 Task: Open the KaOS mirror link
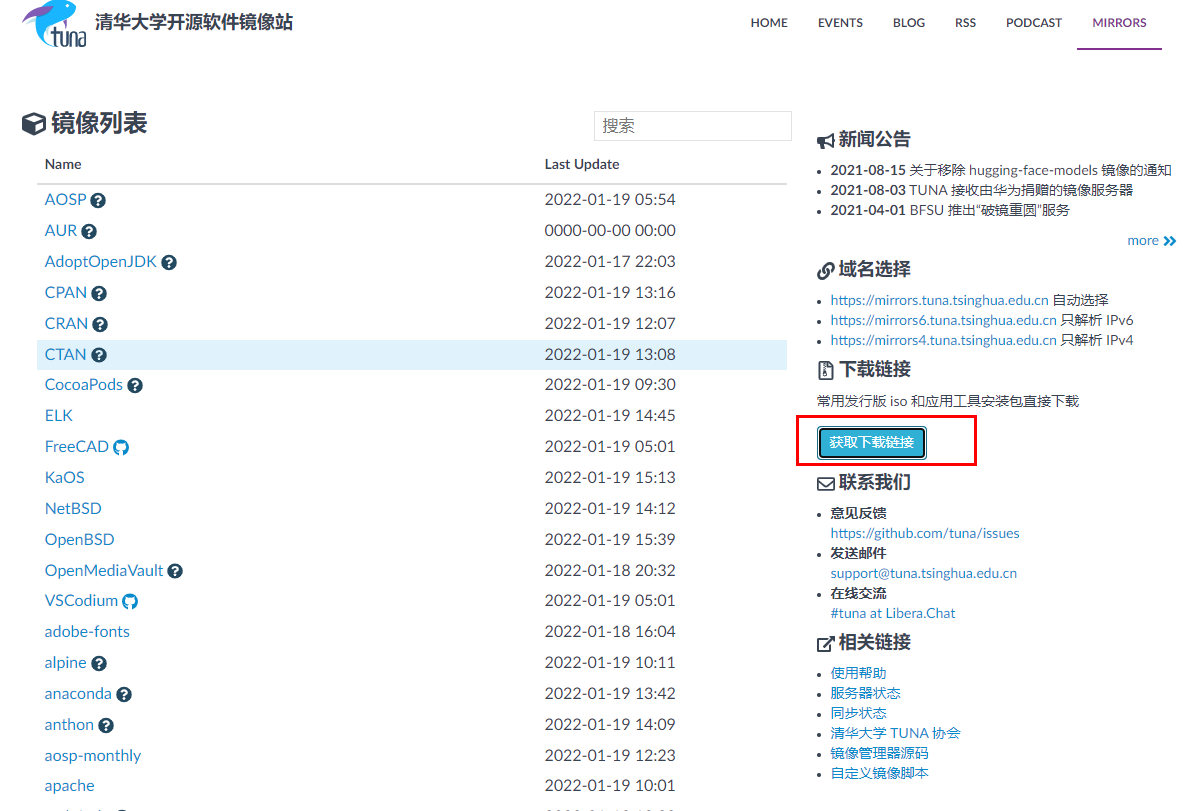pyautogui.click(x=65, y=478)
